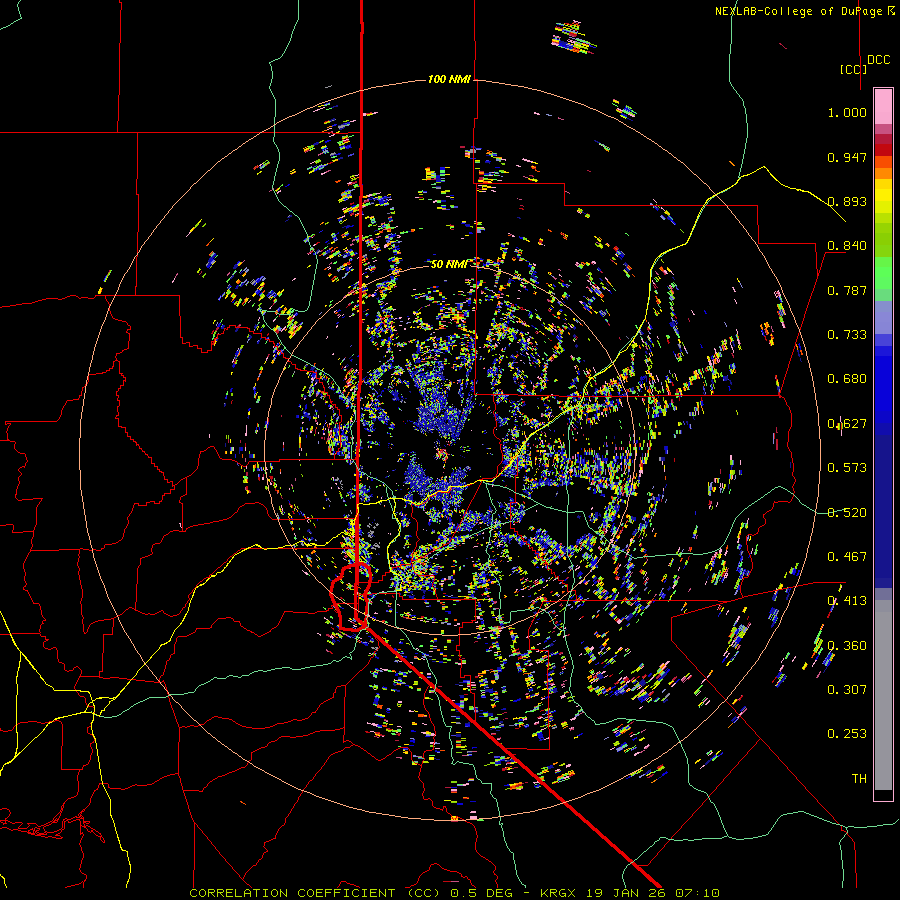Click the 0.253 scale value

[847, 734]
